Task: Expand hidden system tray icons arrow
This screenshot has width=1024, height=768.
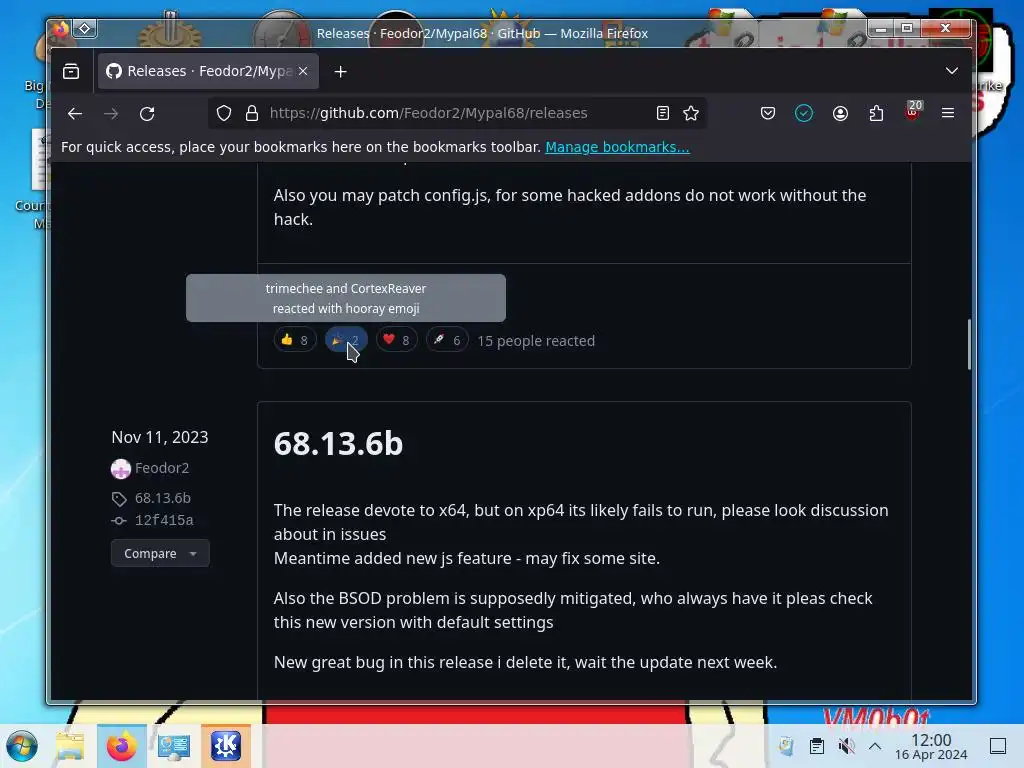Action: tap(875, 746)
